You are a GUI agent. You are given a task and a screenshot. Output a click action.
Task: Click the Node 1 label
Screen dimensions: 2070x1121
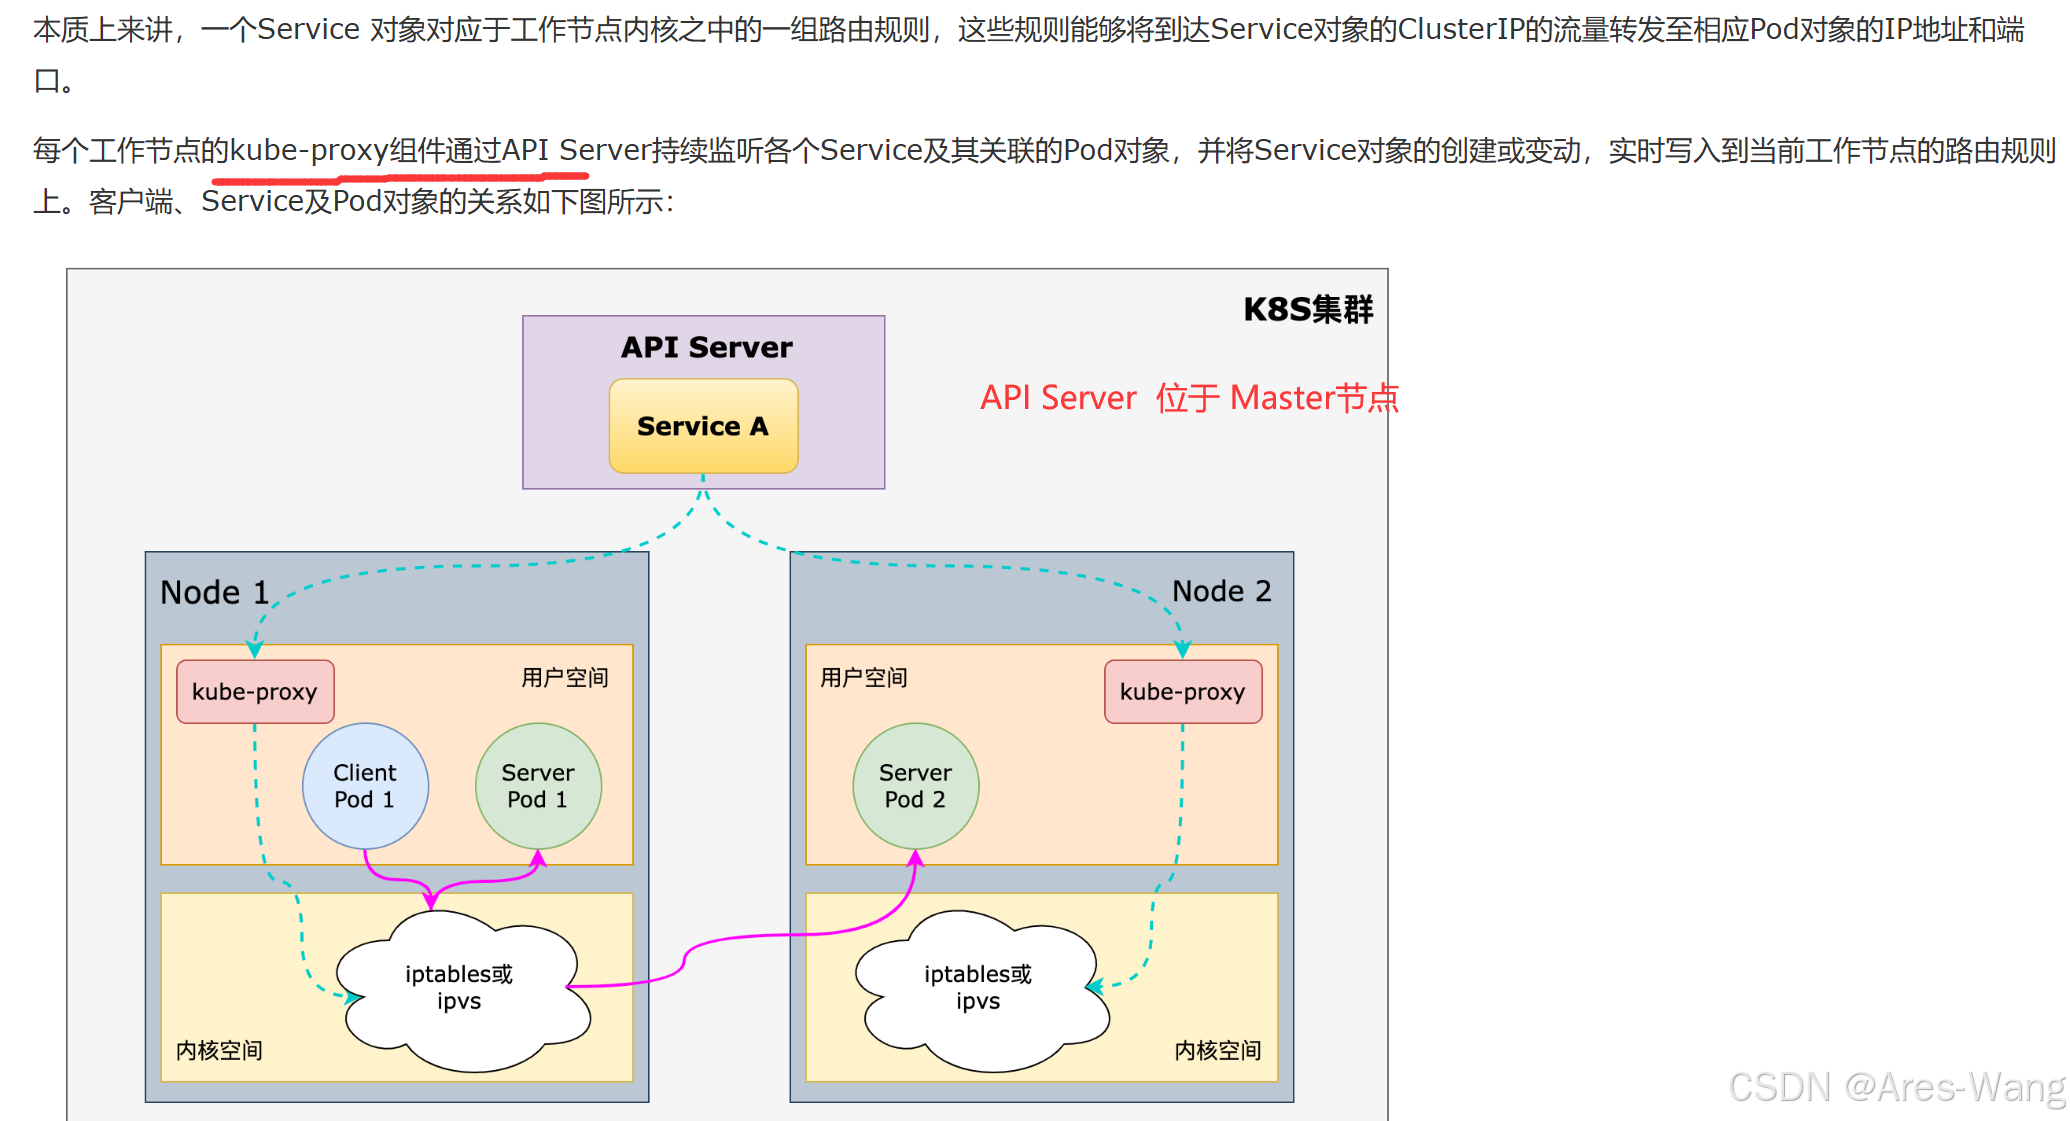pos(214,593)
